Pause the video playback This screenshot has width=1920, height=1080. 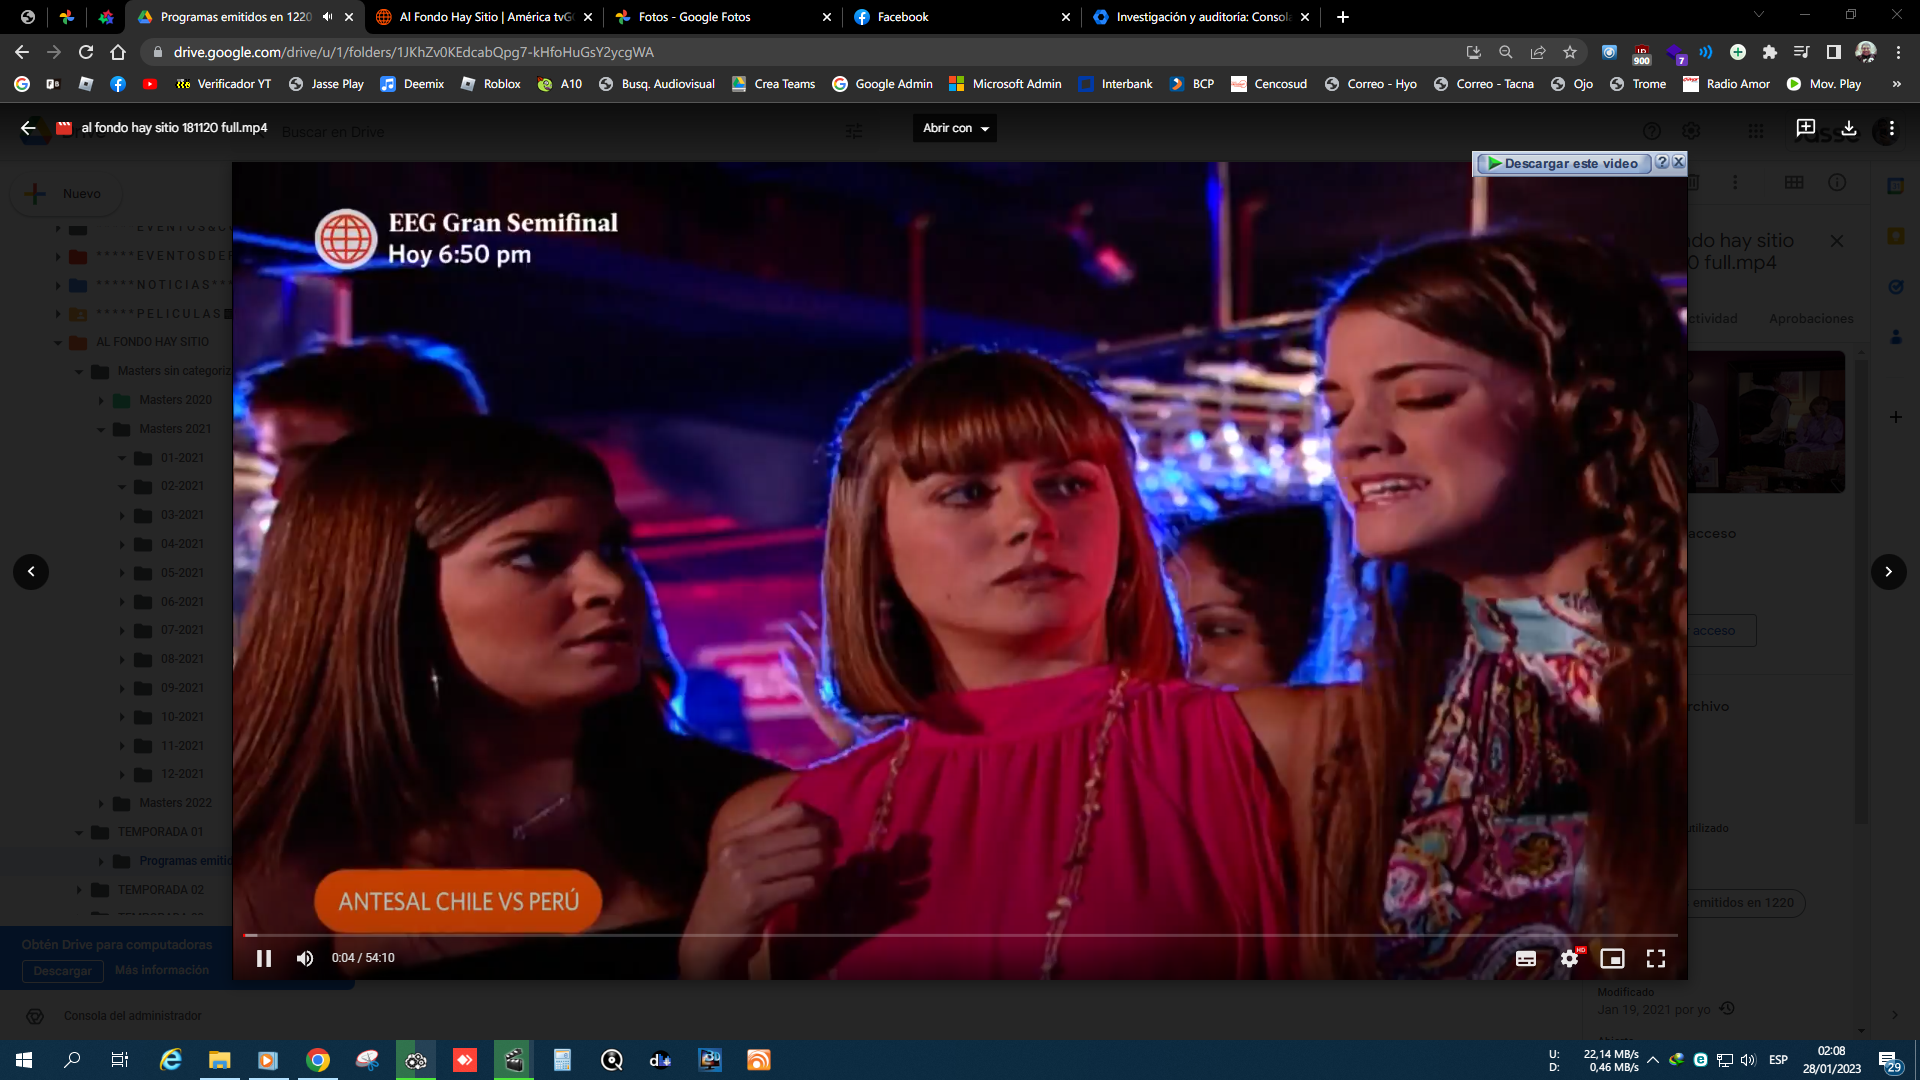click(x=264, y=958)
